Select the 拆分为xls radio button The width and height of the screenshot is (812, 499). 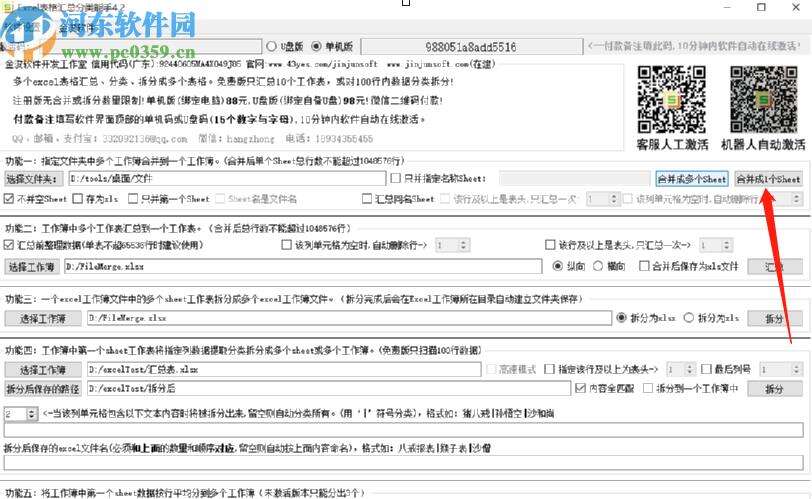(689, 318)
